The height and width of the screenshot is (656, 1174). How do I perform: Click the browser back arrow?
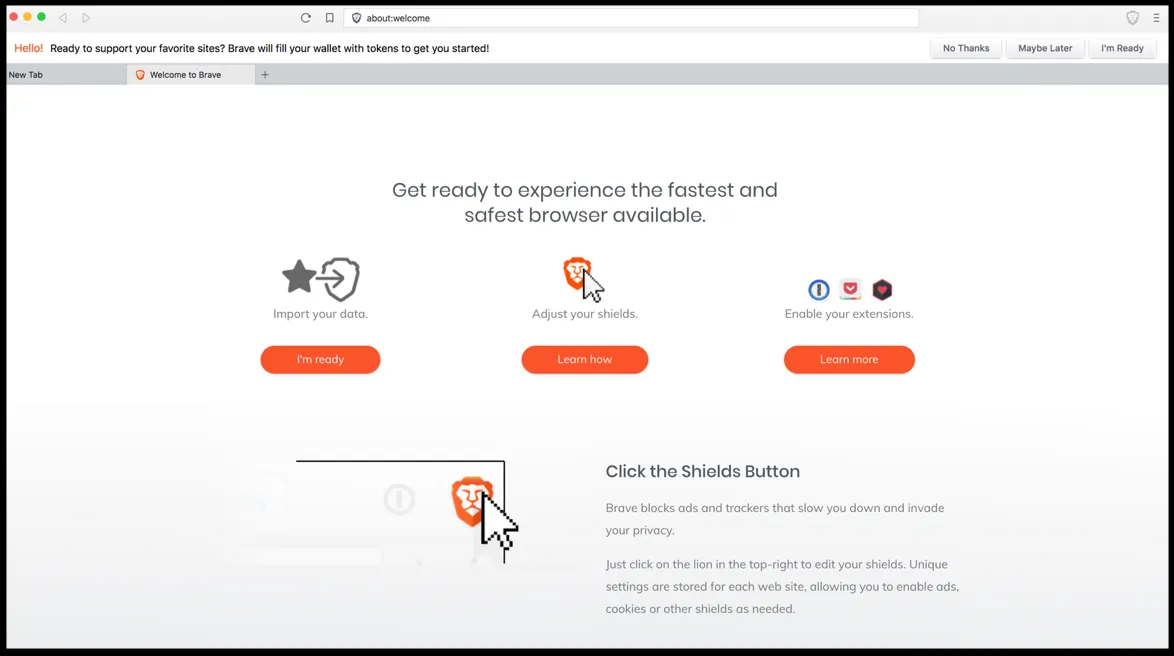click(63, 17)
